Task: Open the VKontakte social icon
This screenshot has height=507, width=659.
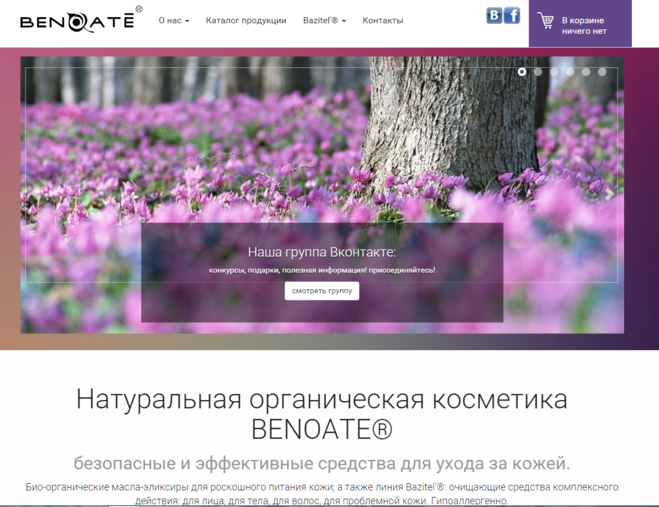Action: tap(494, 16)
